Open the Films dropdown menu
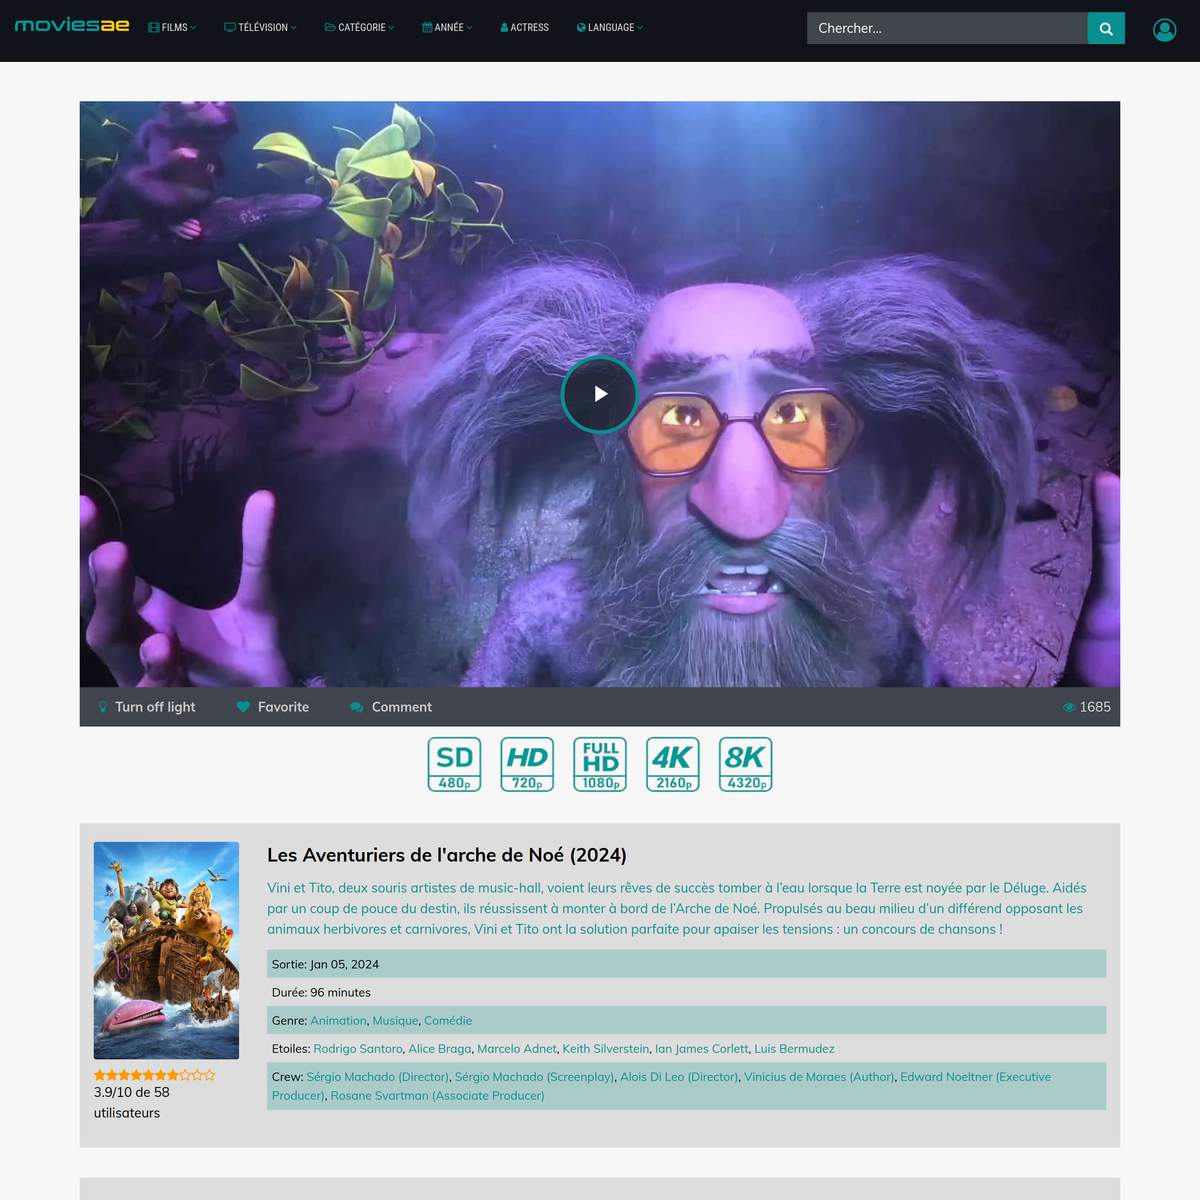The height and width of the screenshot is (1200, 1200). coord(172,28)
